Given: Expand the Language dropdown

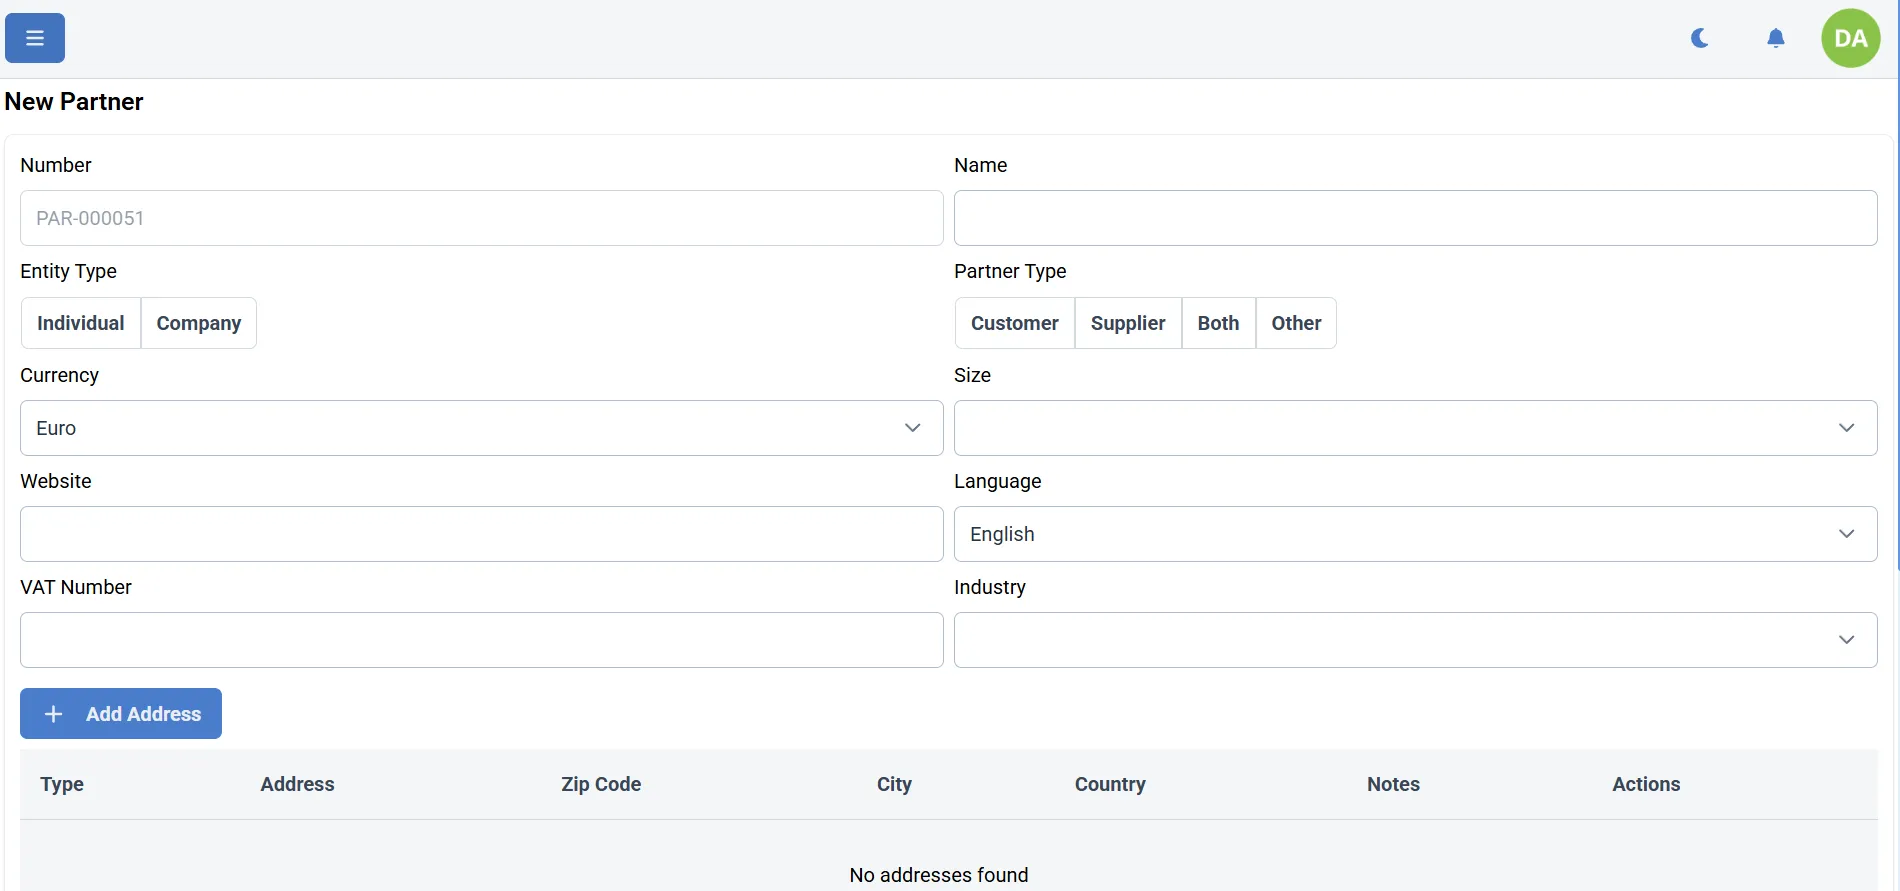Looking at the screenshot, I should point(1415,534).
